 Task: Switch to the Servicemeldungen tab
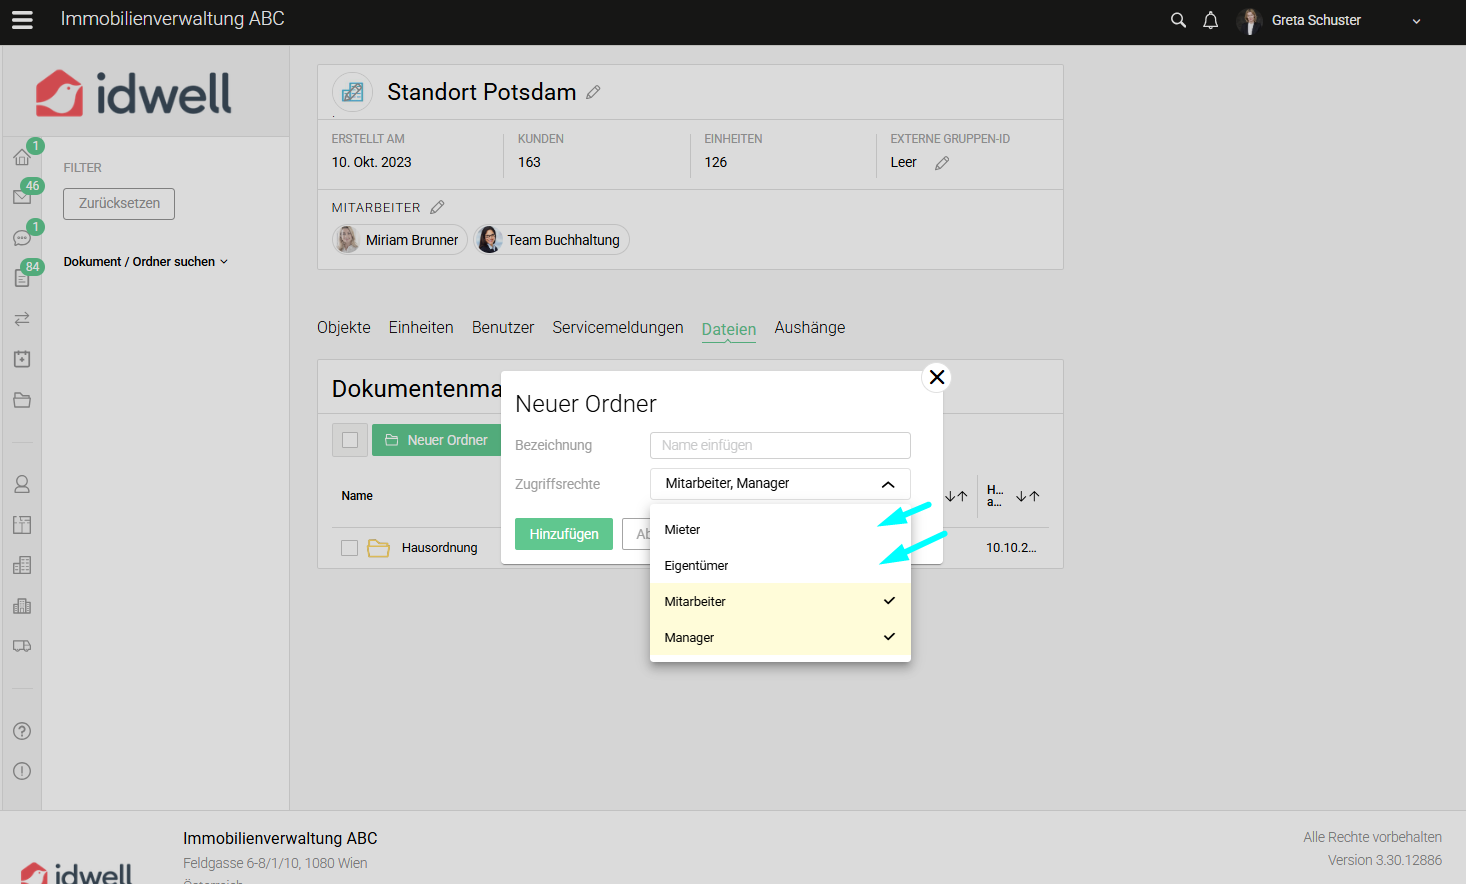(x=617, y=328)
